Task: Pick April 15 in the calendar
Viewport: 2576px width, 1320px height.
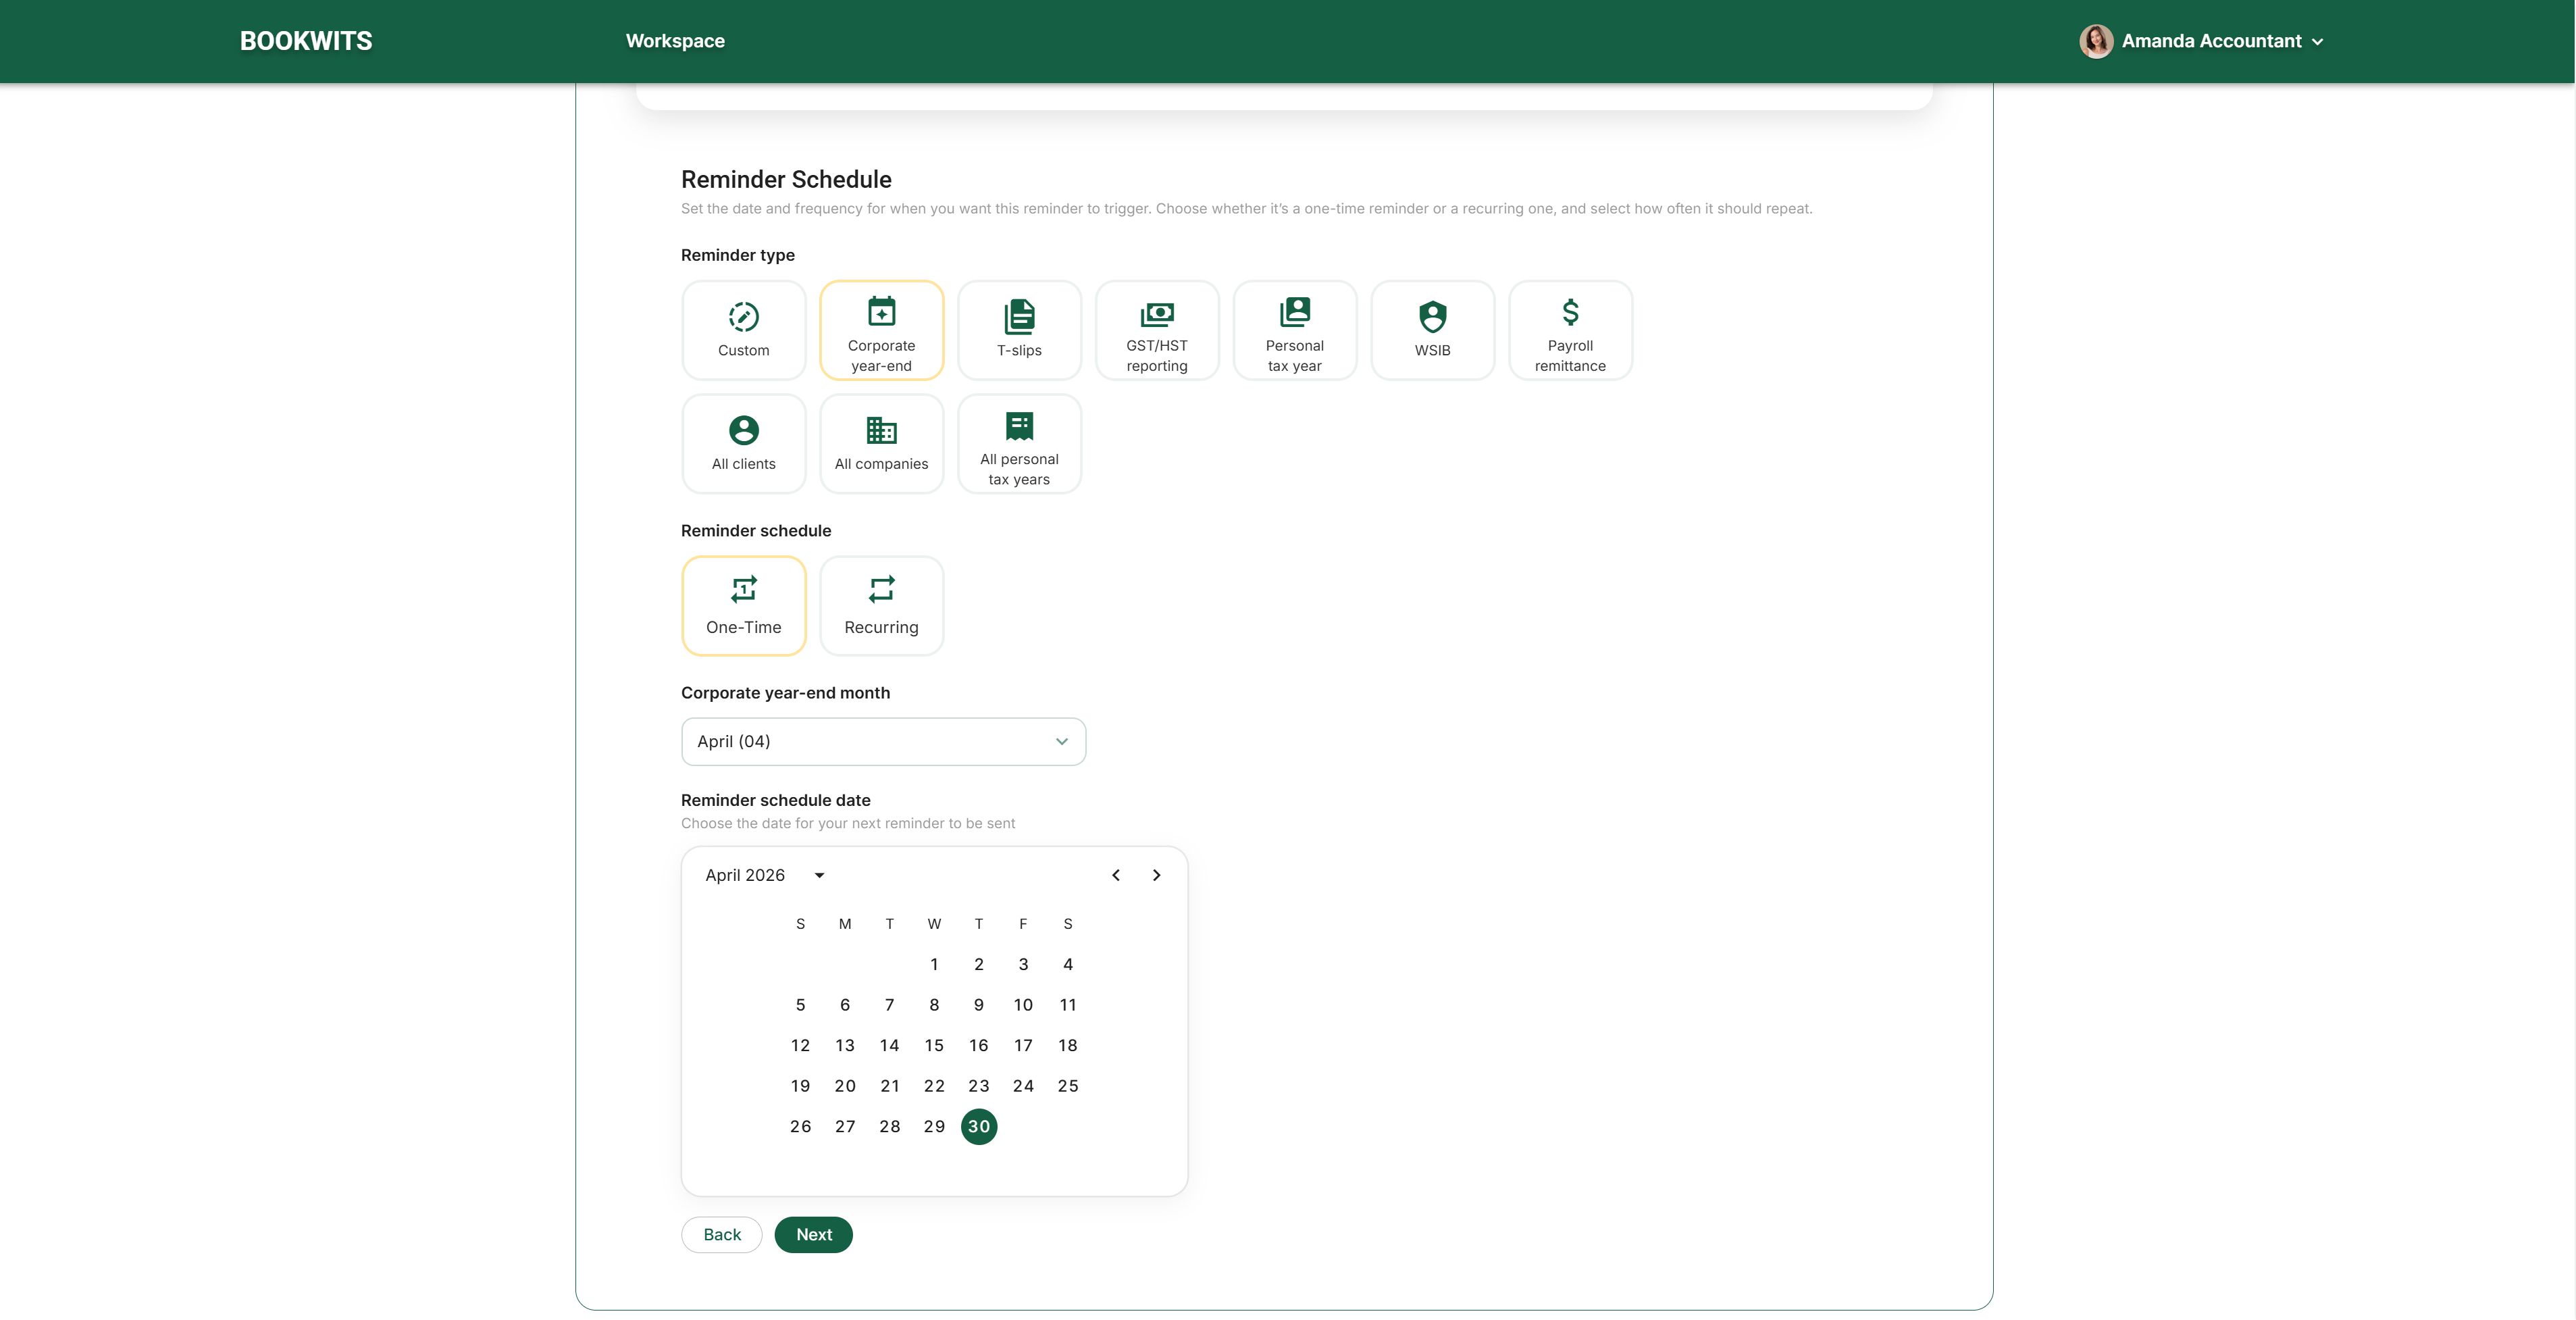Action: pyautogui.click(x=933, y=1046)
